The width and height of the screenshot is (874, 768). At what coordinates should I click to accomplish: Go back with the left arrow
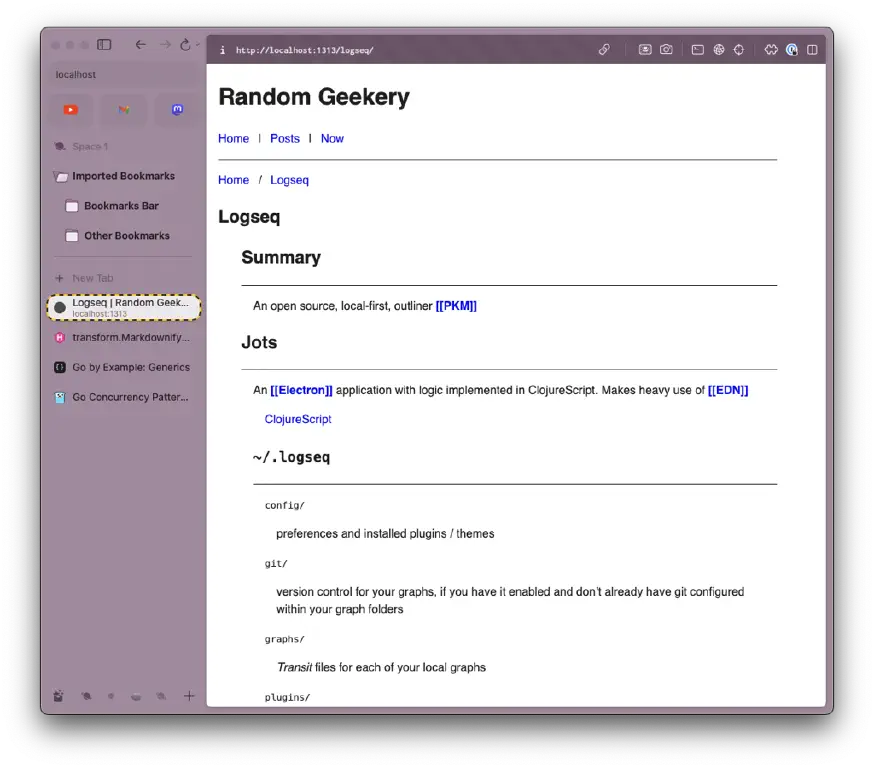click(x=140, y=45)
